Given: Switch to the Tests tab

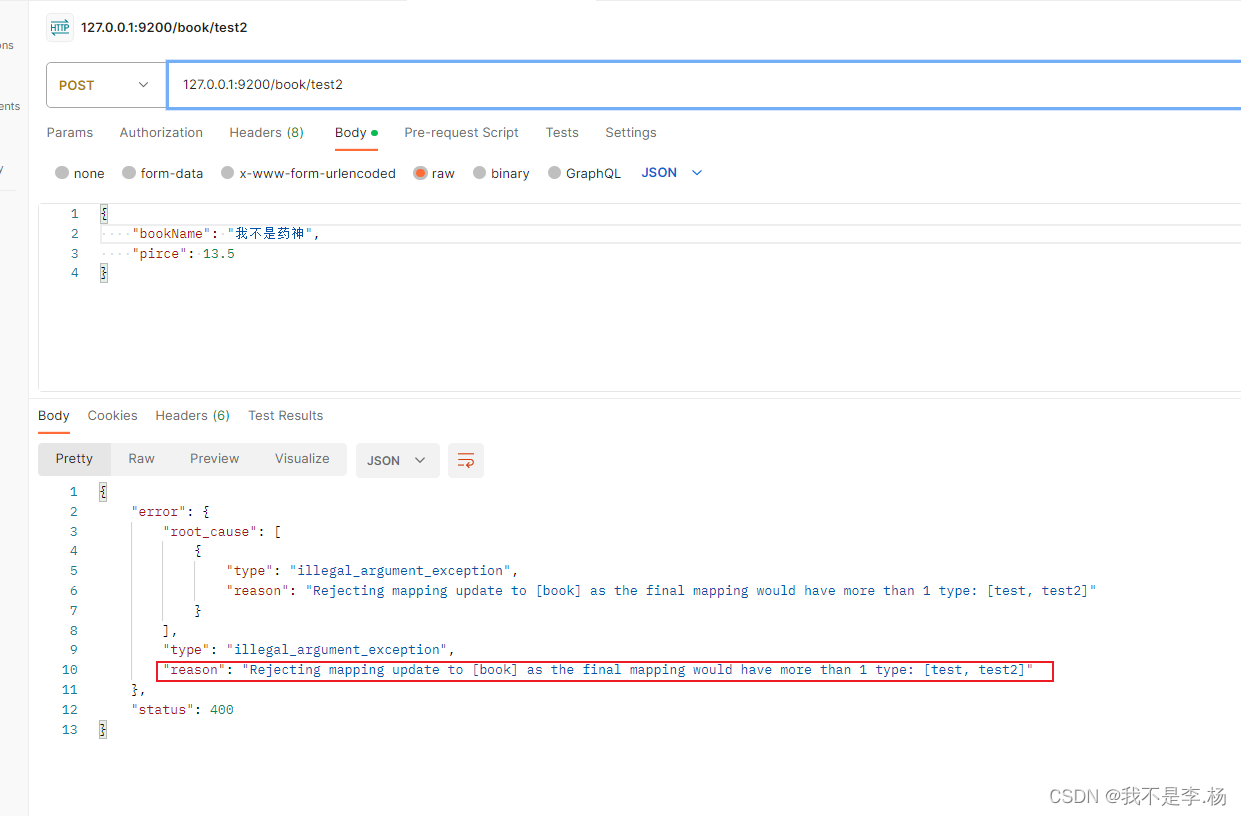Looking at the screenshot, I should point(562,133).
